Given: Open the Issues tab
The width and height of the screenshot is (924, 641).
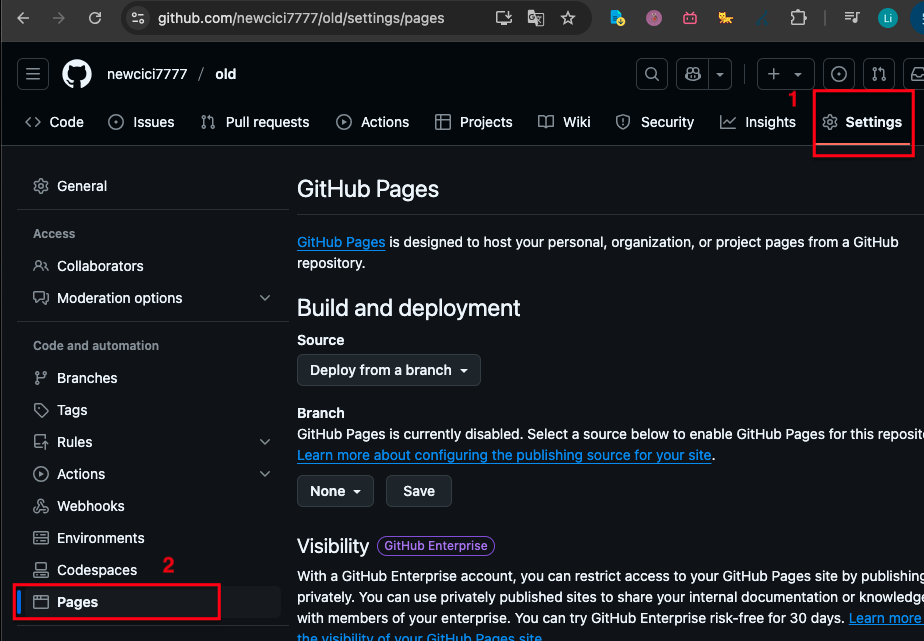Looking at the screenshot, I should tap(141, 122).
